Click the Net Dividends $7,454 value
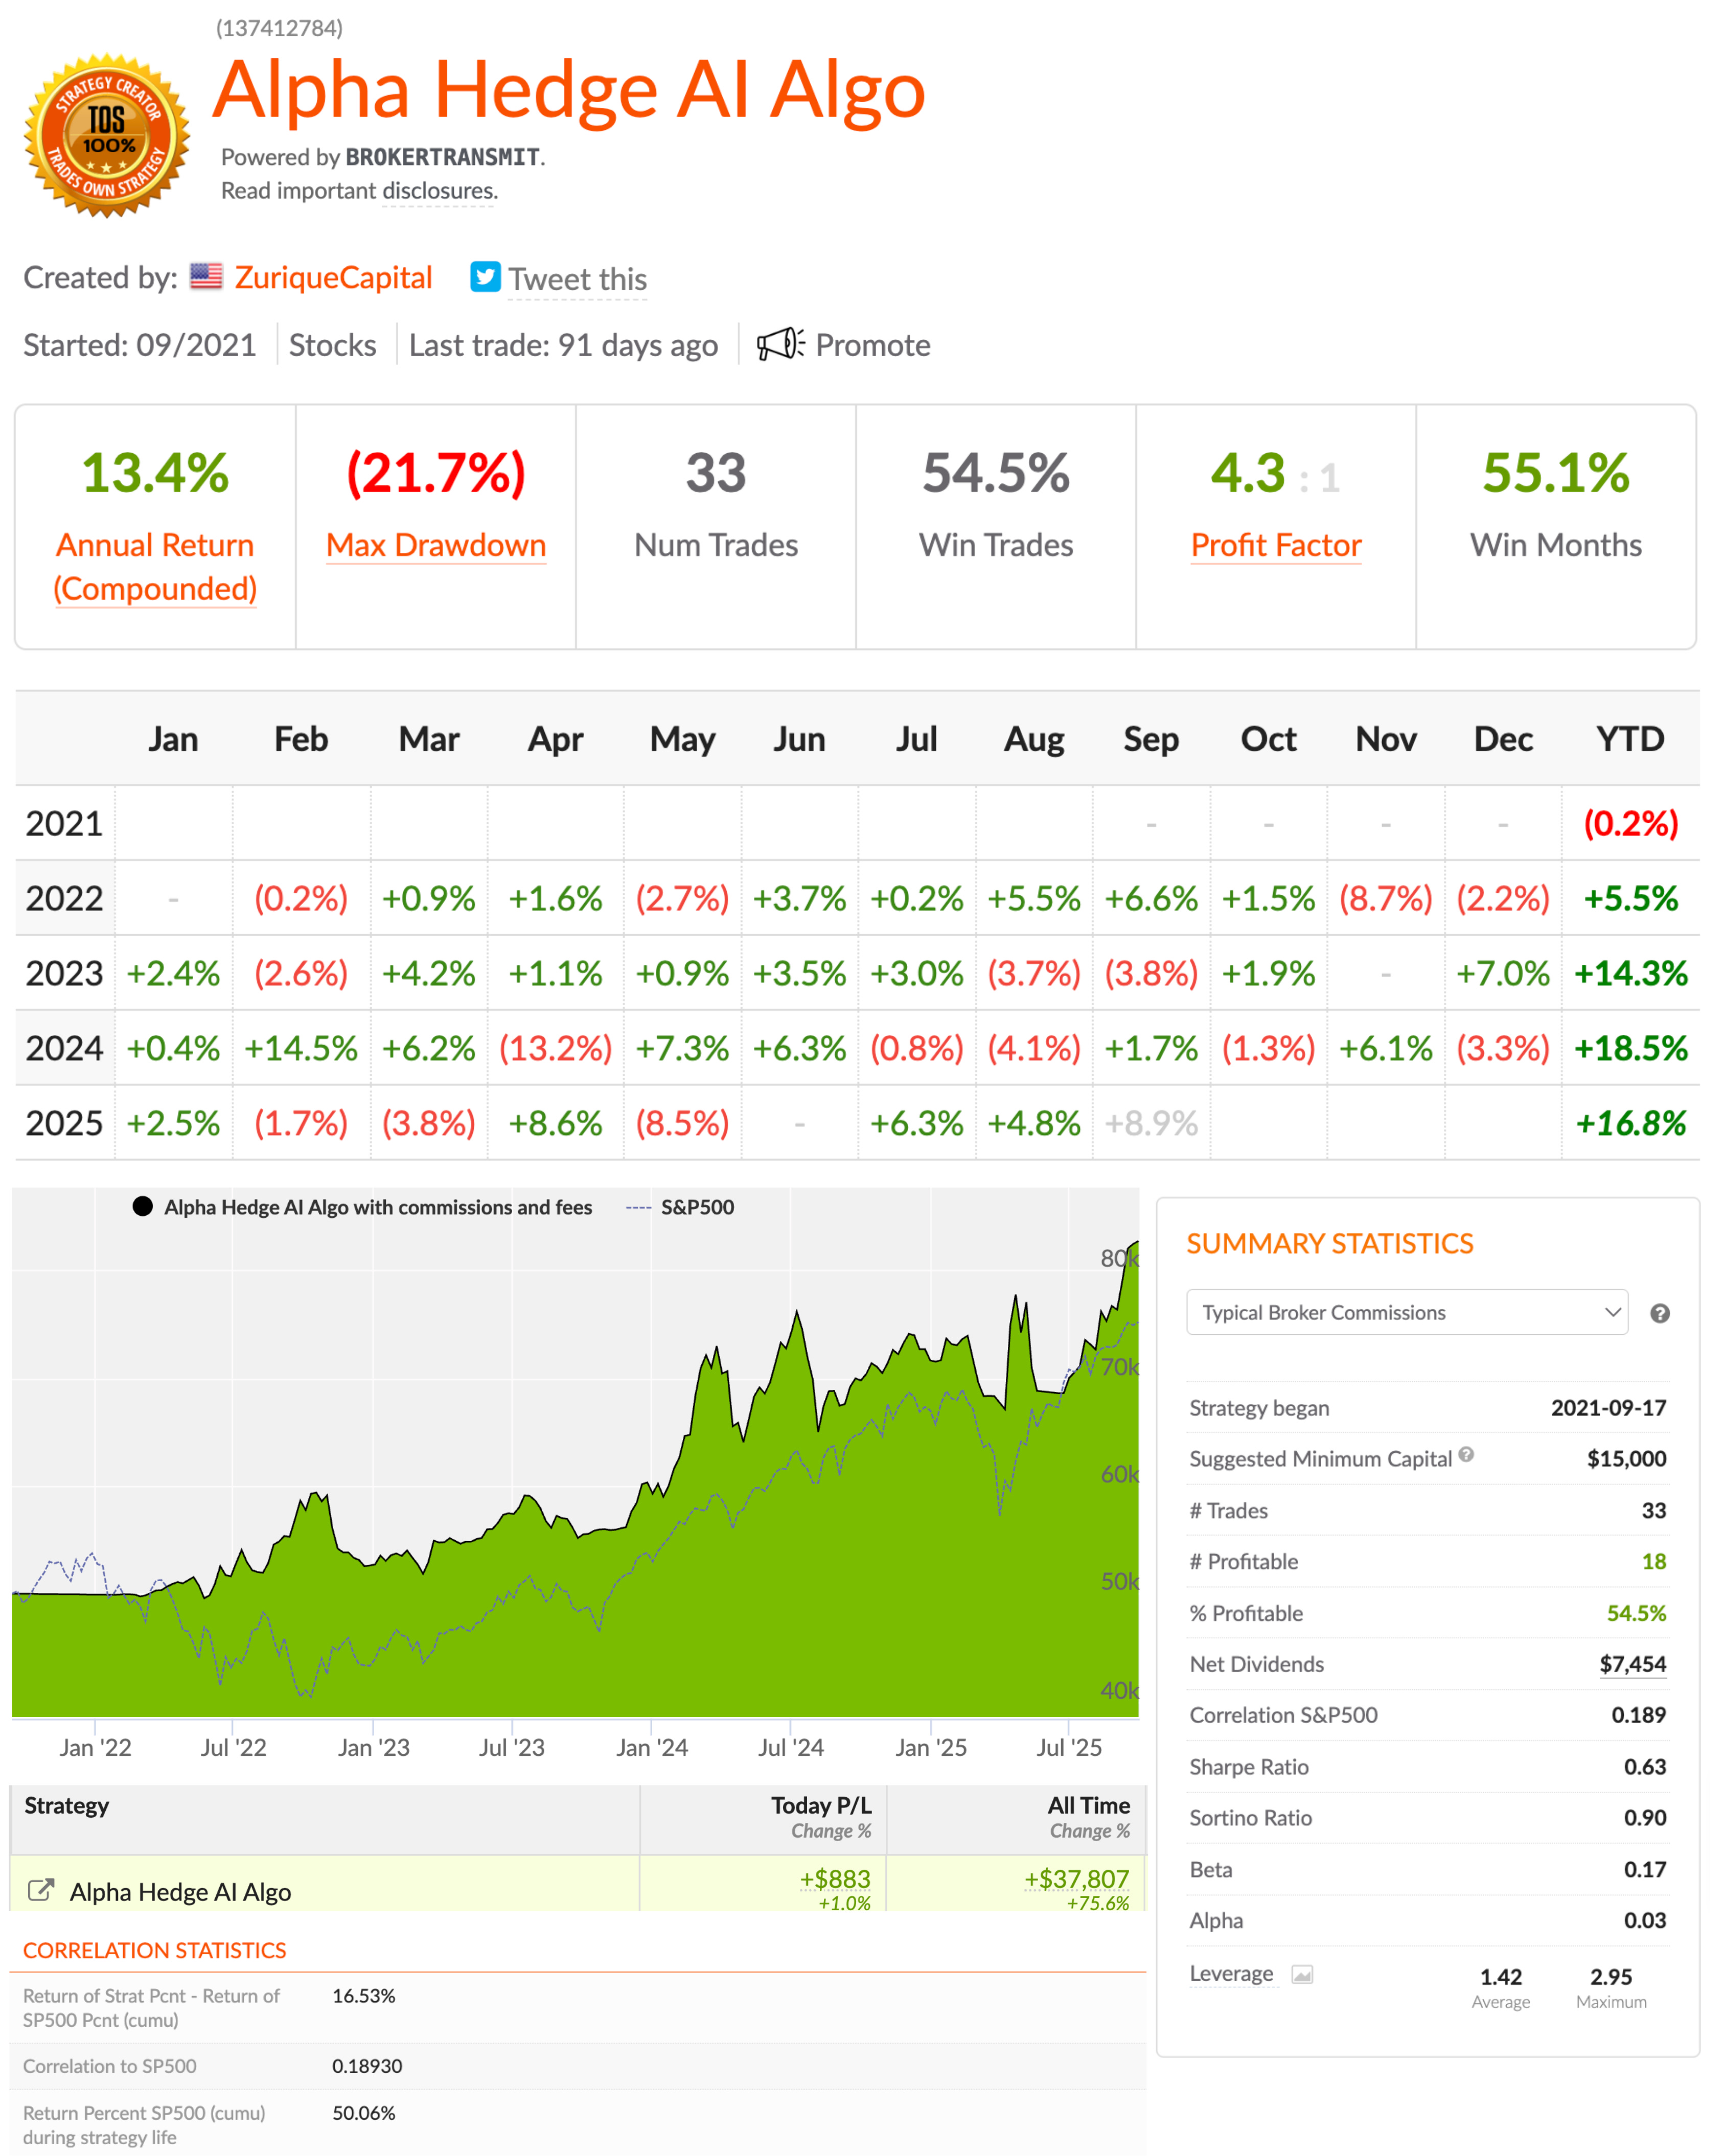 1632,1664
